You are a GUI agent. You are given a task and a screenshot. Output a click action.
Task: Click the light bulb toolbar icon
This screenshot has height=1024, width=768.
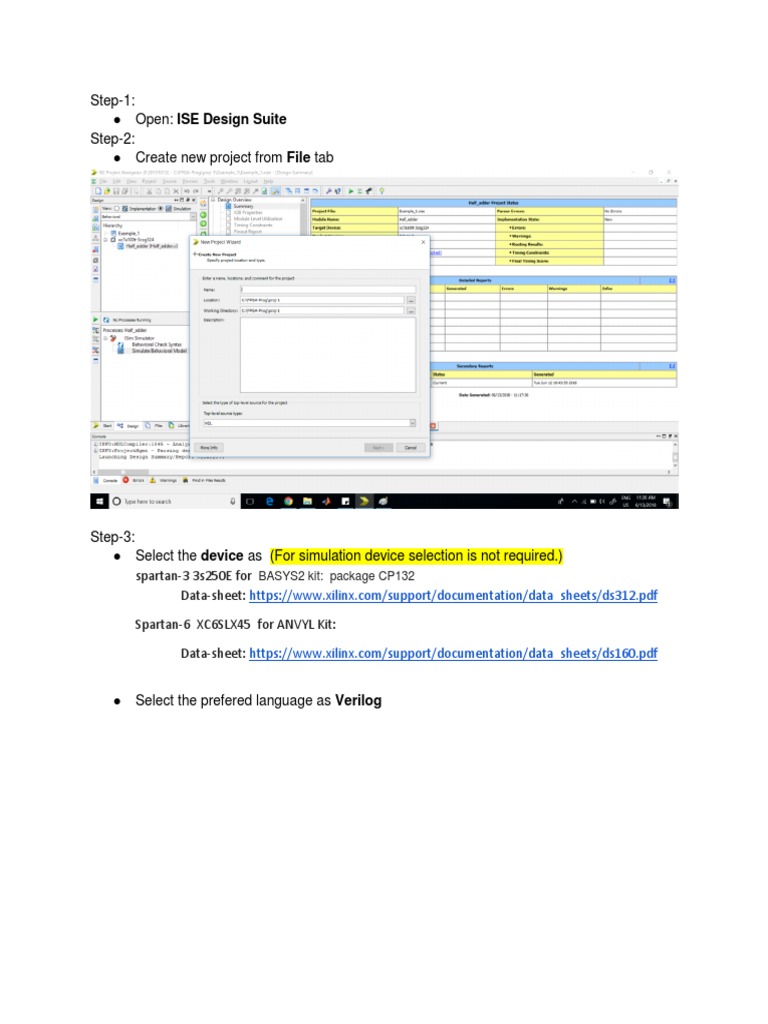(x=382, y=191)
